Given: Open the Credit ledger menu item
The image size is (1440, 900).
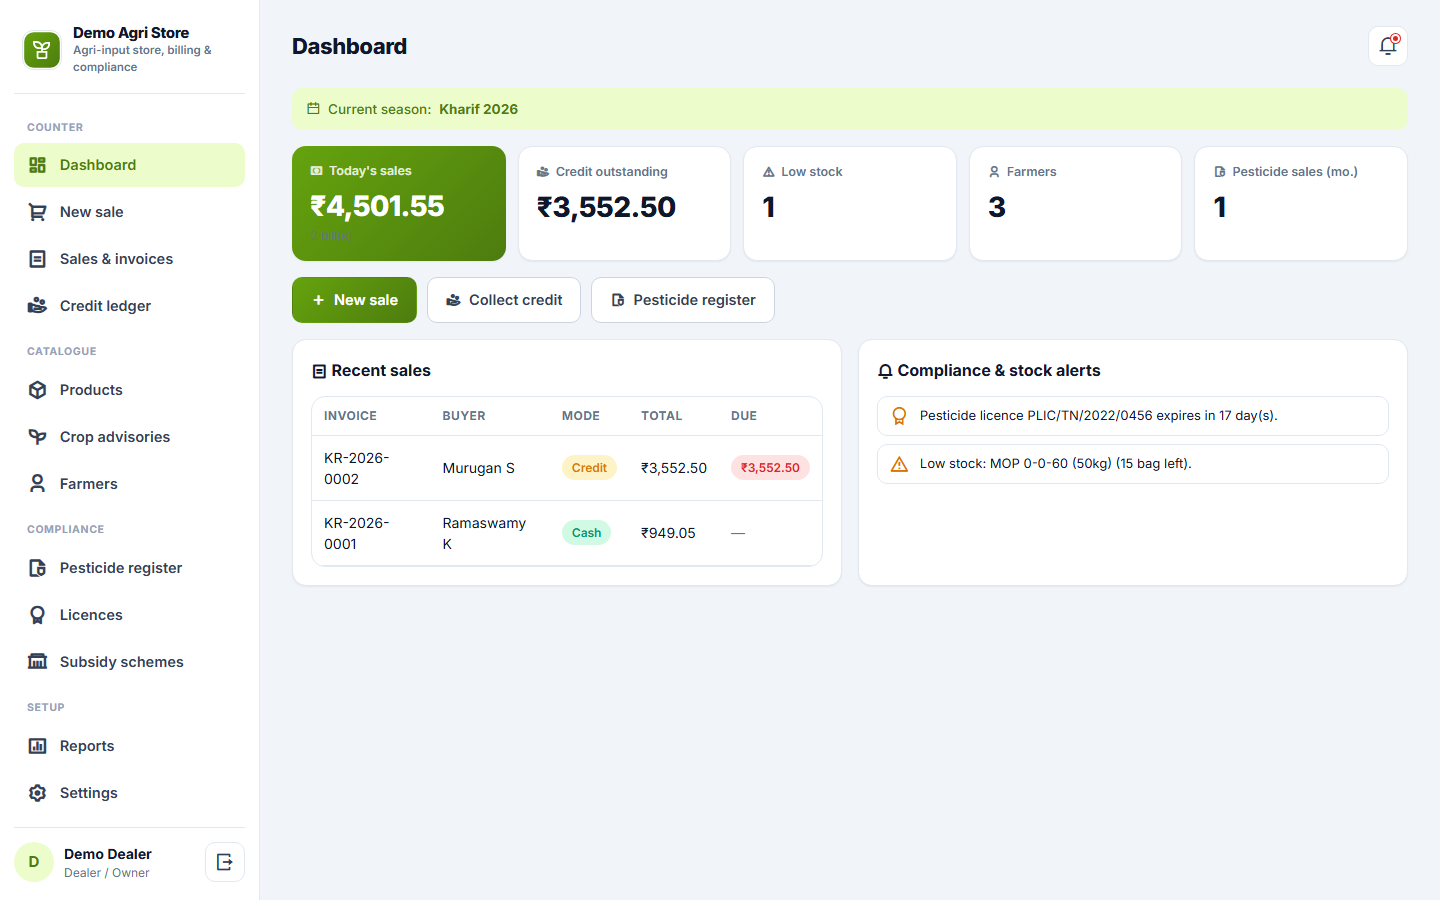Looking at the screenshot, I should 130,306.
